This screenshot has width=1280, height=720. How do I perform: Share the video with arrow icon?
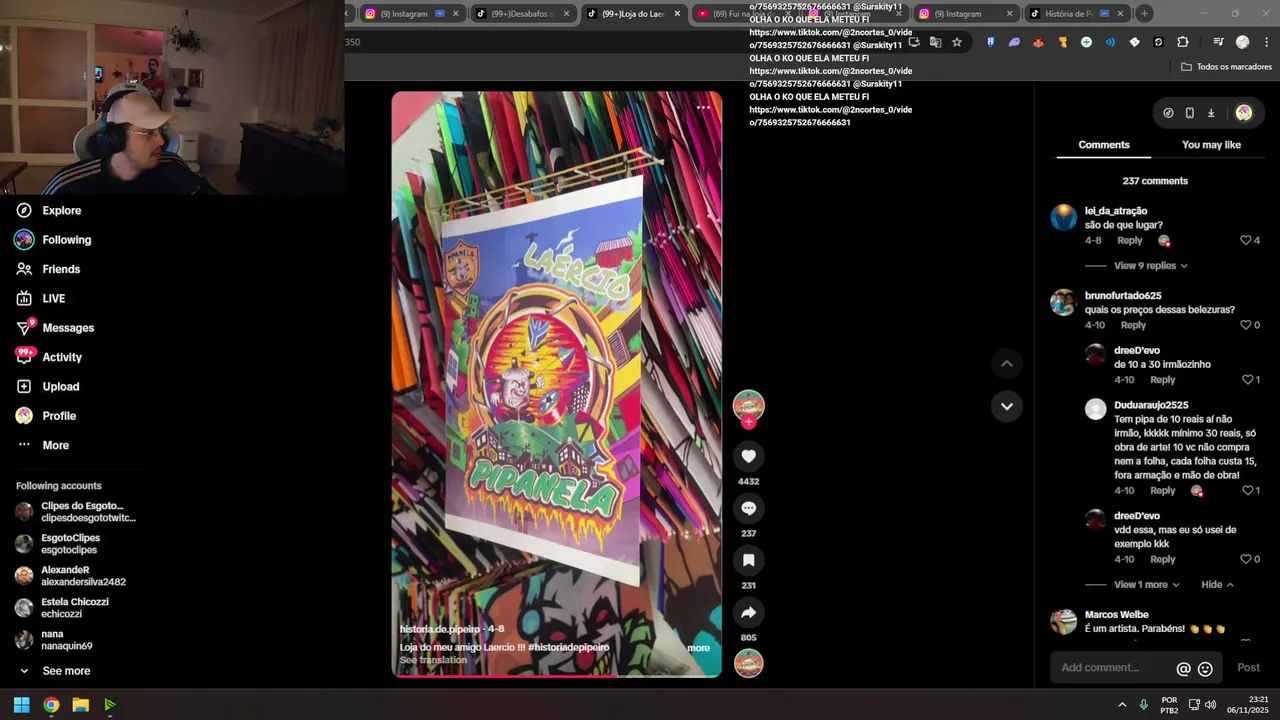click(x=748, y=612)
